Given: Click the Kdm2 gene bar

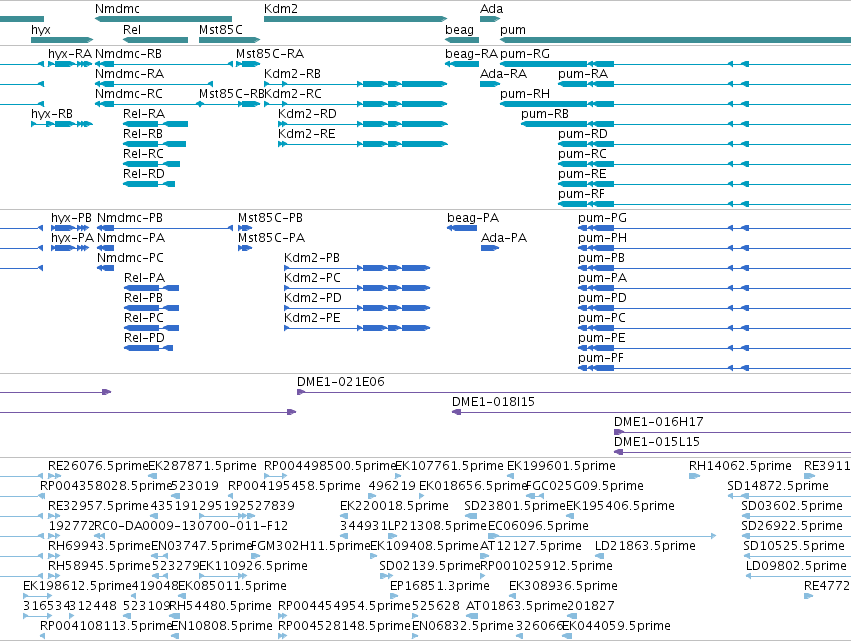Looking at the screenshot, I should coord(355,19).
